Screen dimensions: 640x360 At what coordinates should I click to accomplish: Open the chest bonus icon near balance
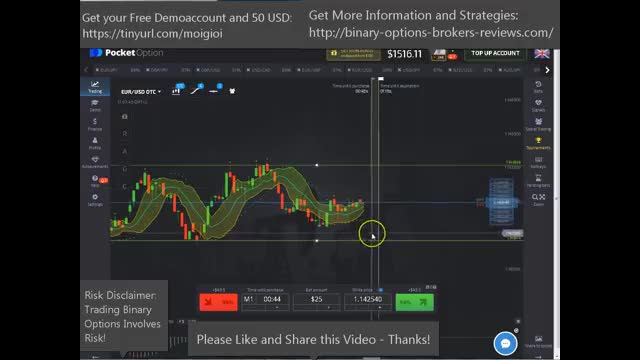pyautogui.click(x=439, y=55)
